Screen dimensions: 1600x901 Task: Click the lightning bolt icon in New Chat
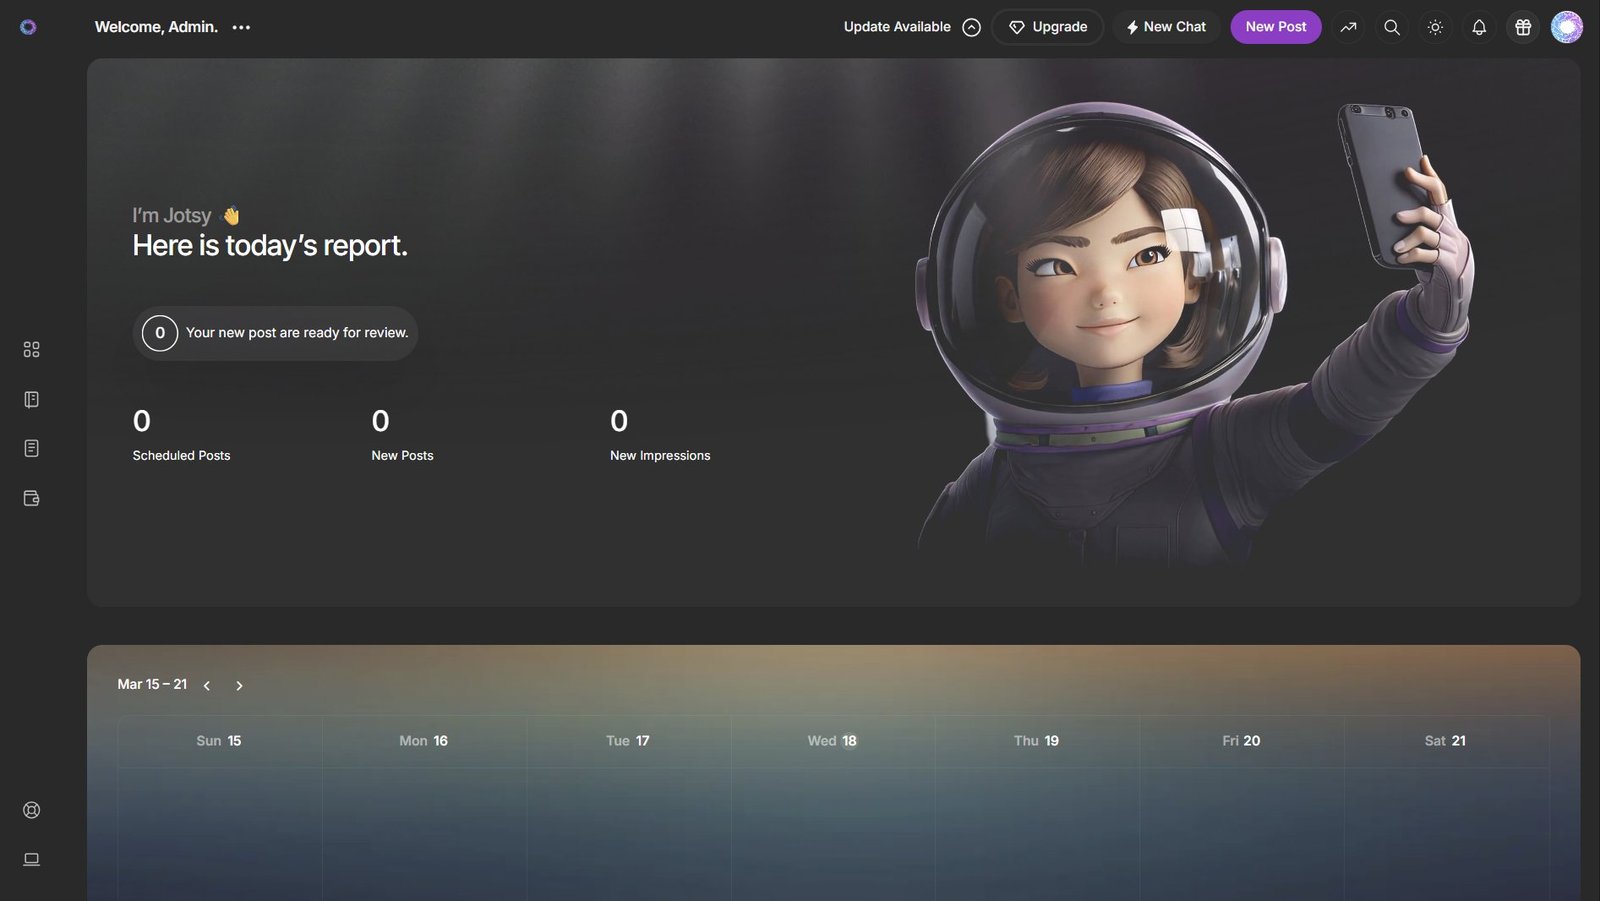[1132, 27]
